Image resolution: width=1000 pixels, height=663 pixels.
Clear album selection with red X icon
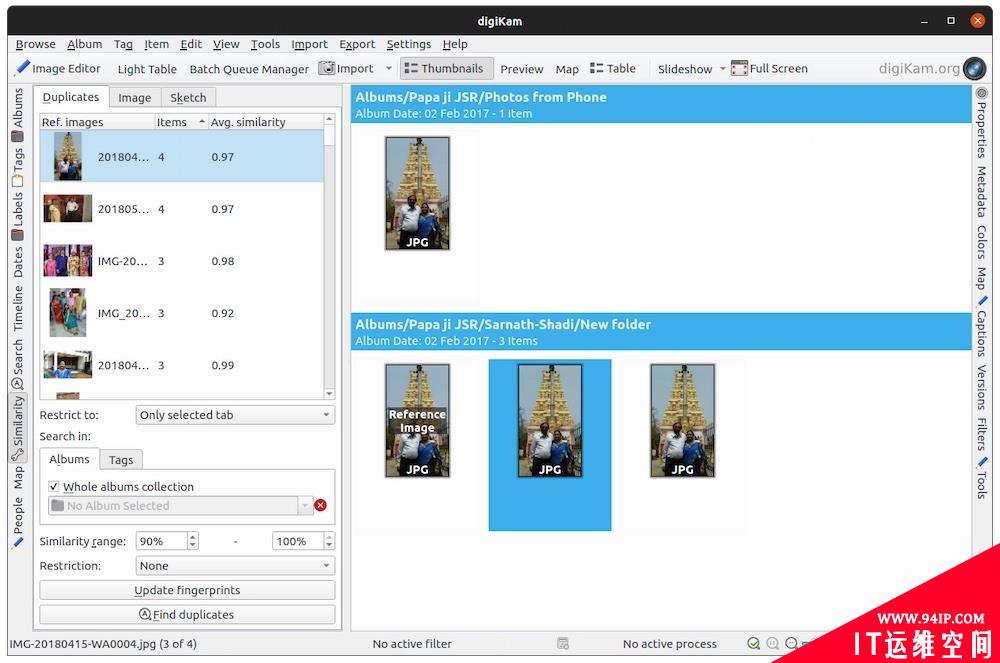pyautogui.click(x=321, y=506)
